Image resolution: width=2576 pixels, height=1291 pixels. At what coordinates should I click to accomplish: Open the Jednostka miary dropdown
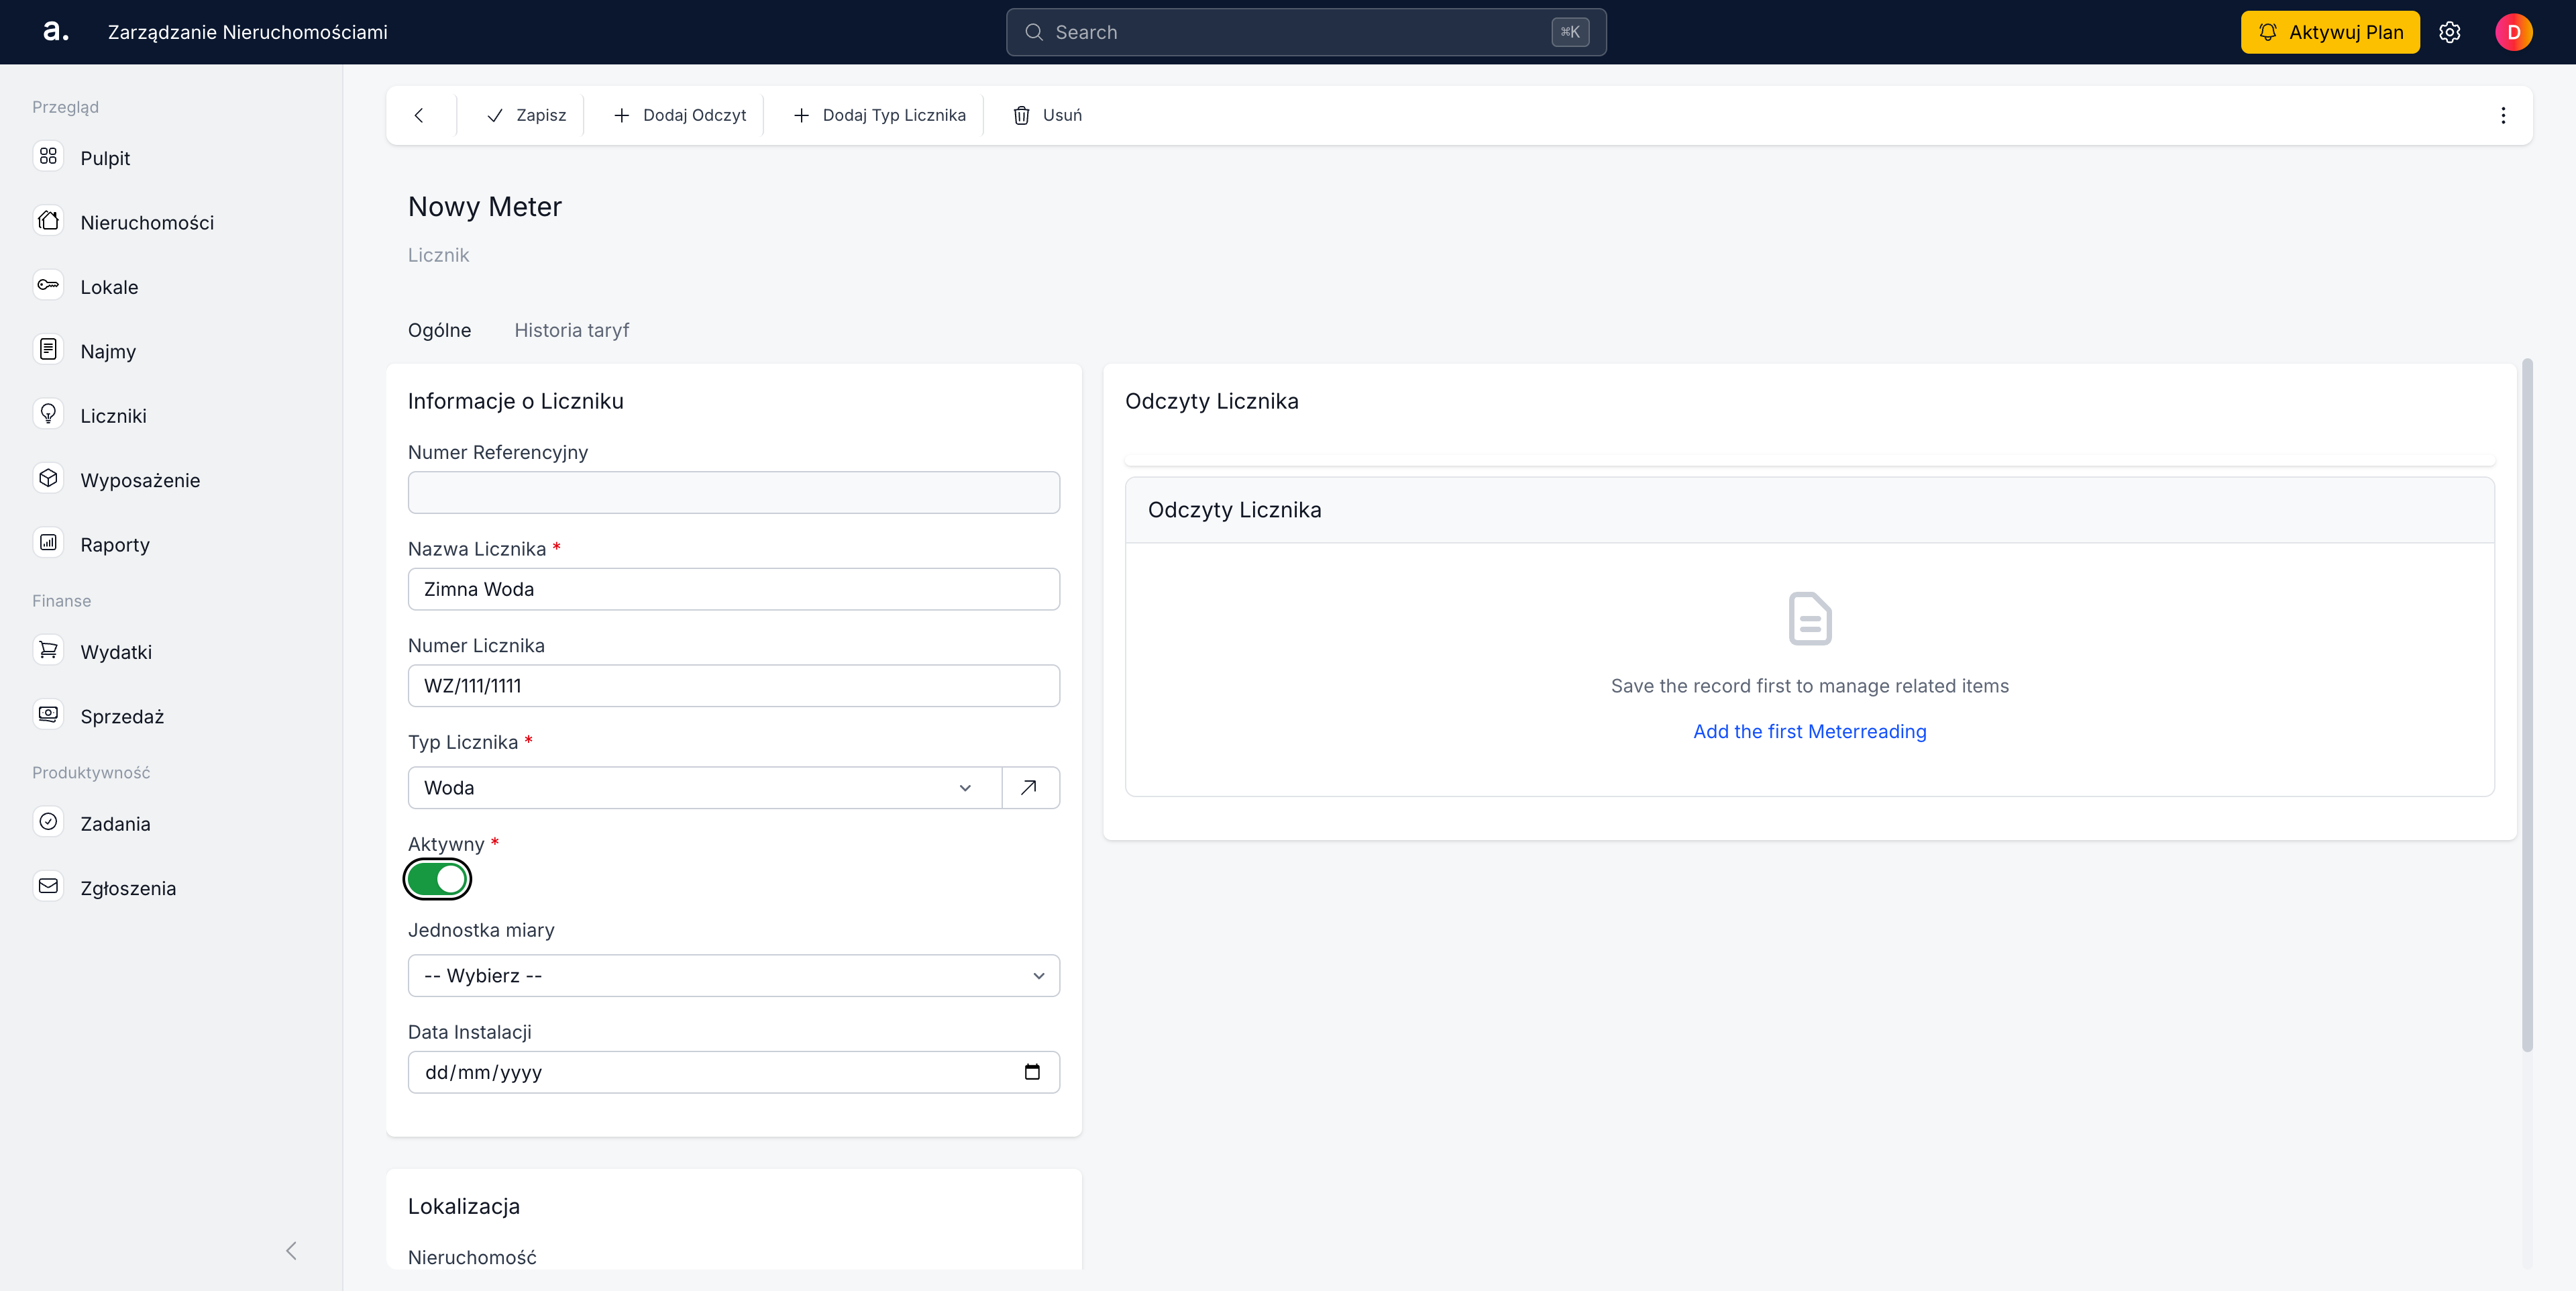(x=733, y=976)
